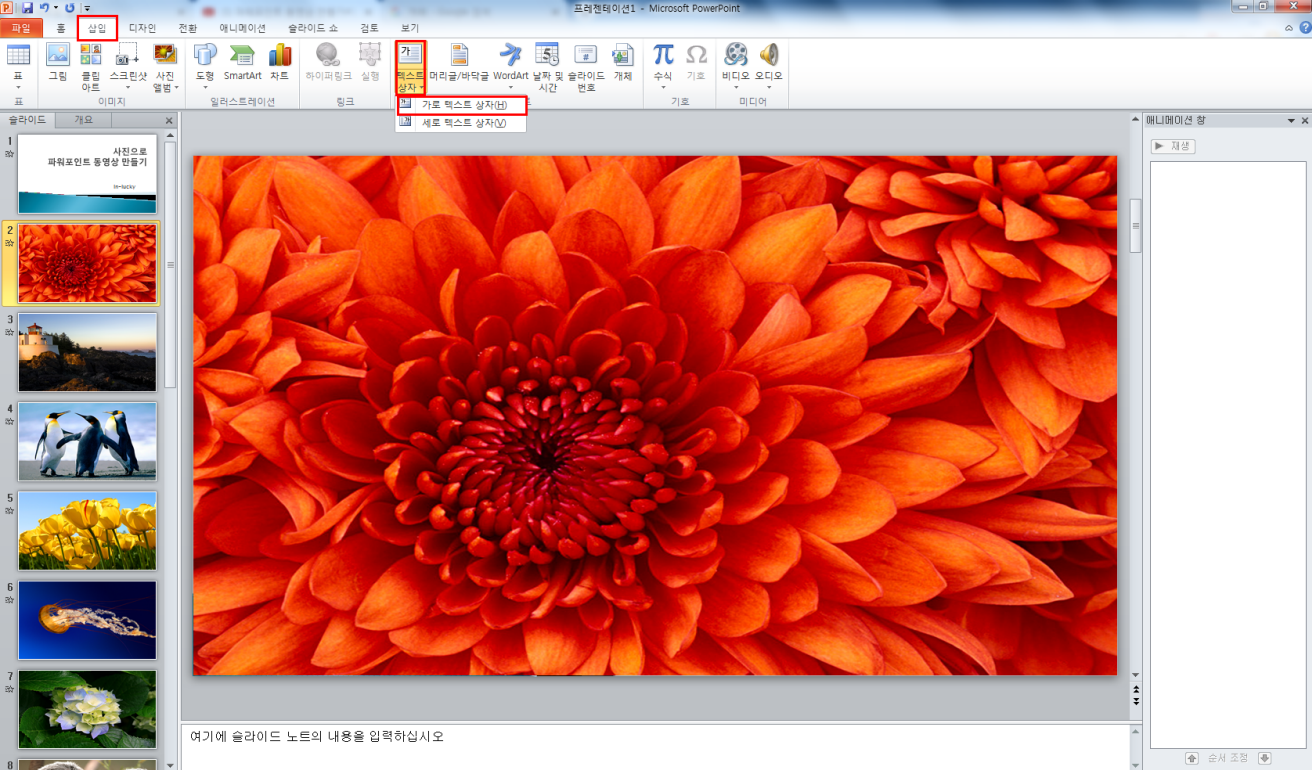Viewport: 1312px width, 770px height.
Task: Close the 애니메이션 창 animation pane
Action: tap(1304, 121)
